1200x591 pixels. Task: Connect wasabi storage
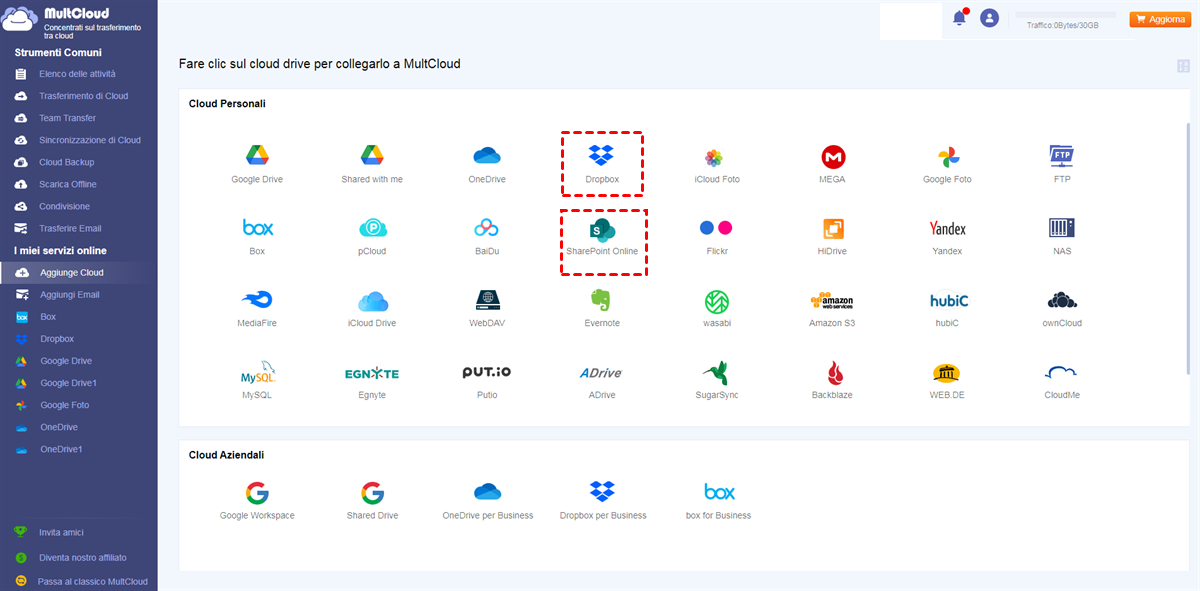[x=717, y=300]
